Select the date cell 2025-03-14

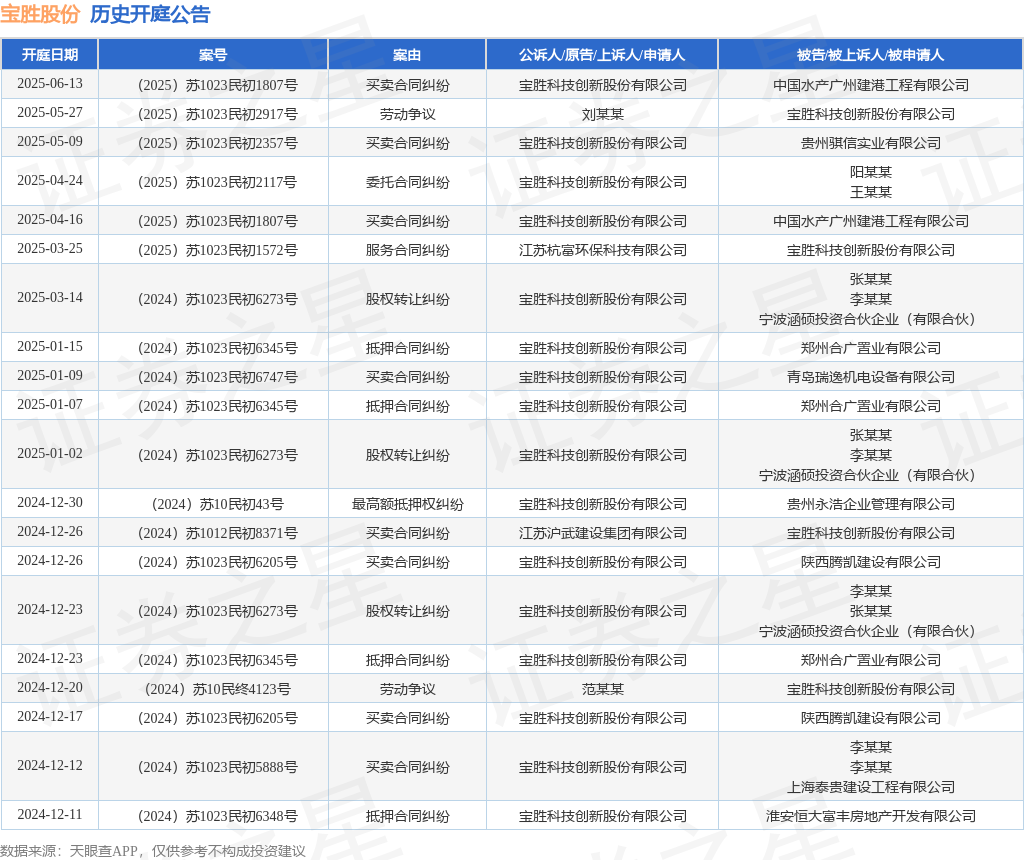pyautogui.click(x=50, y=297)
